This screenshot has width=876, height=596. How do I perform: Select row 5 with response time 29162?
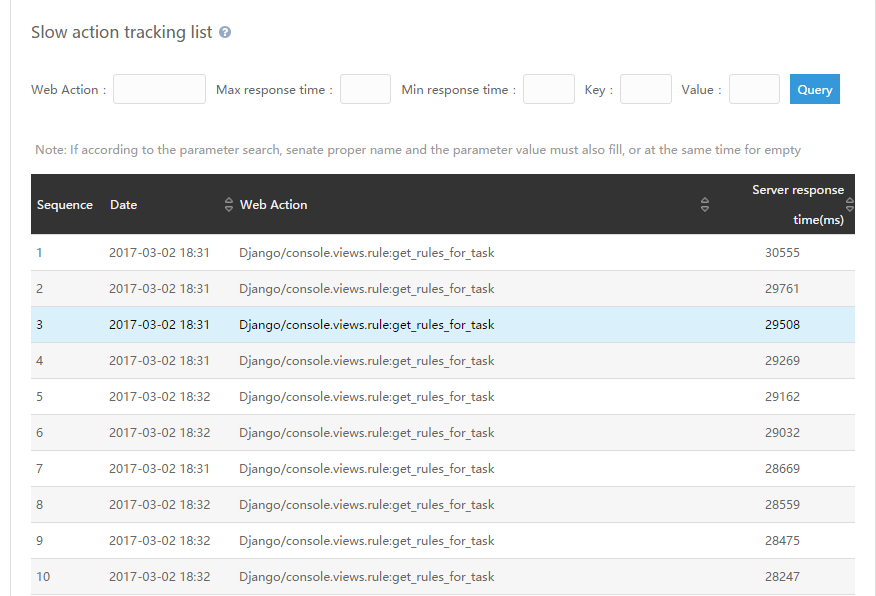[781, 397]
